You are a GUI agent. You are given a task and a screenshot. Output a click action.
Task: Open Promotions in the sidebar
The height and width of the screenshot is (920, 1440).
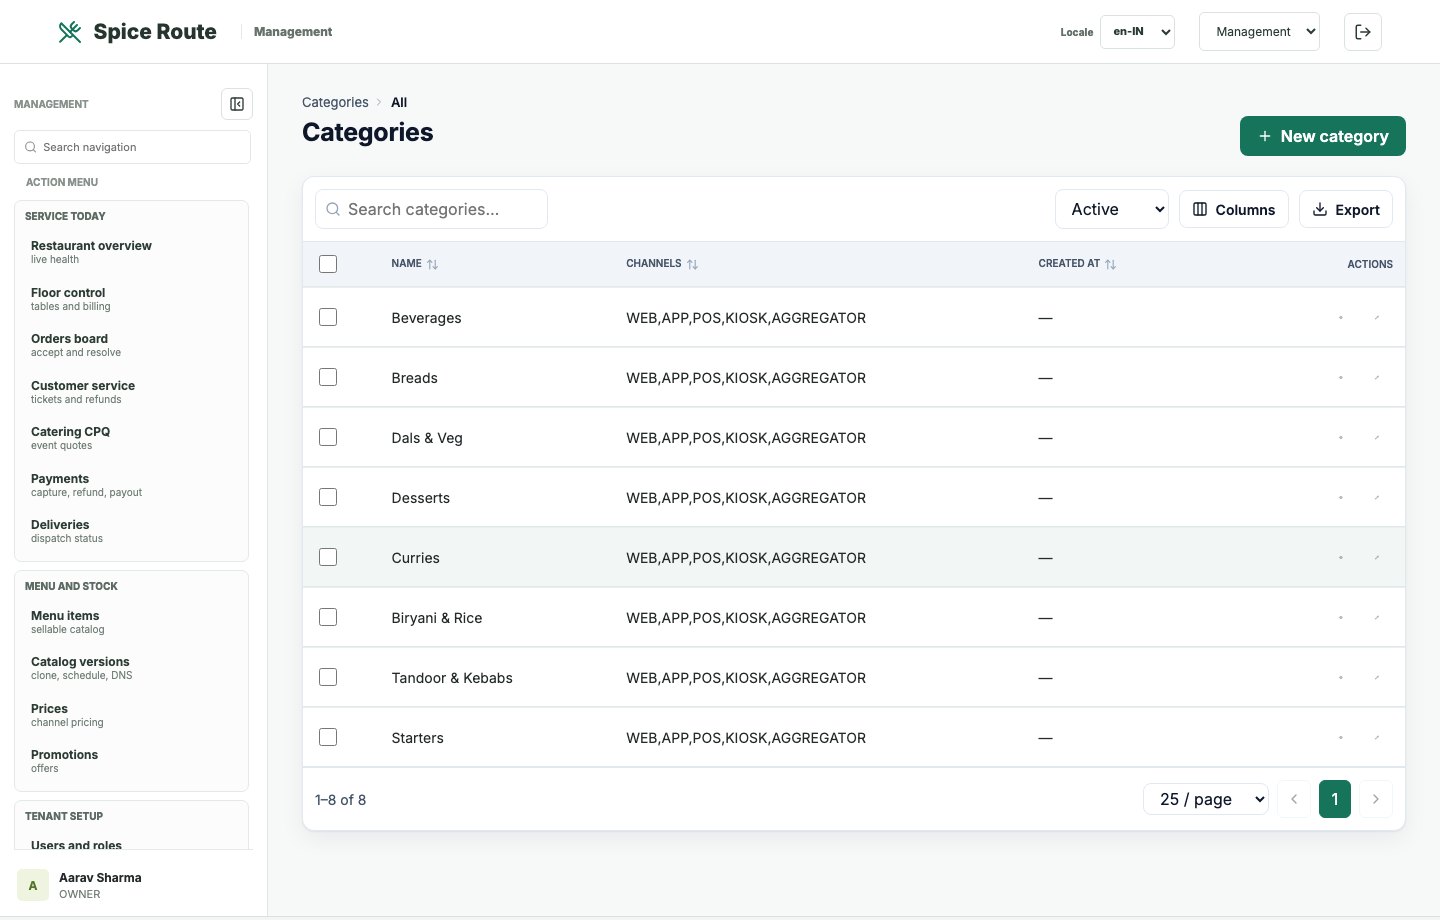tap(131, 761)
